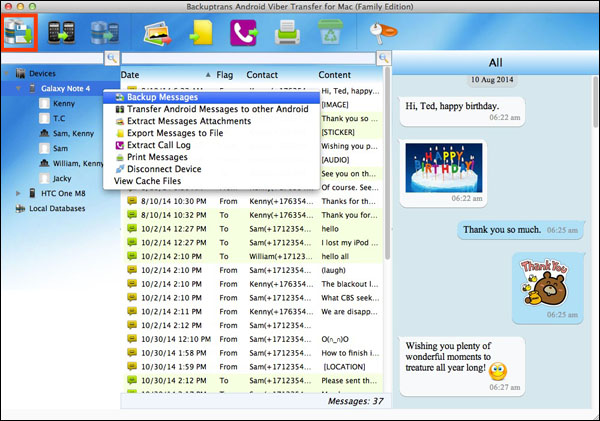Viewport: 600px width, 421px height.
Task: Click the smiley emoji in the chat bubble
Action: [x=498, y=370]
